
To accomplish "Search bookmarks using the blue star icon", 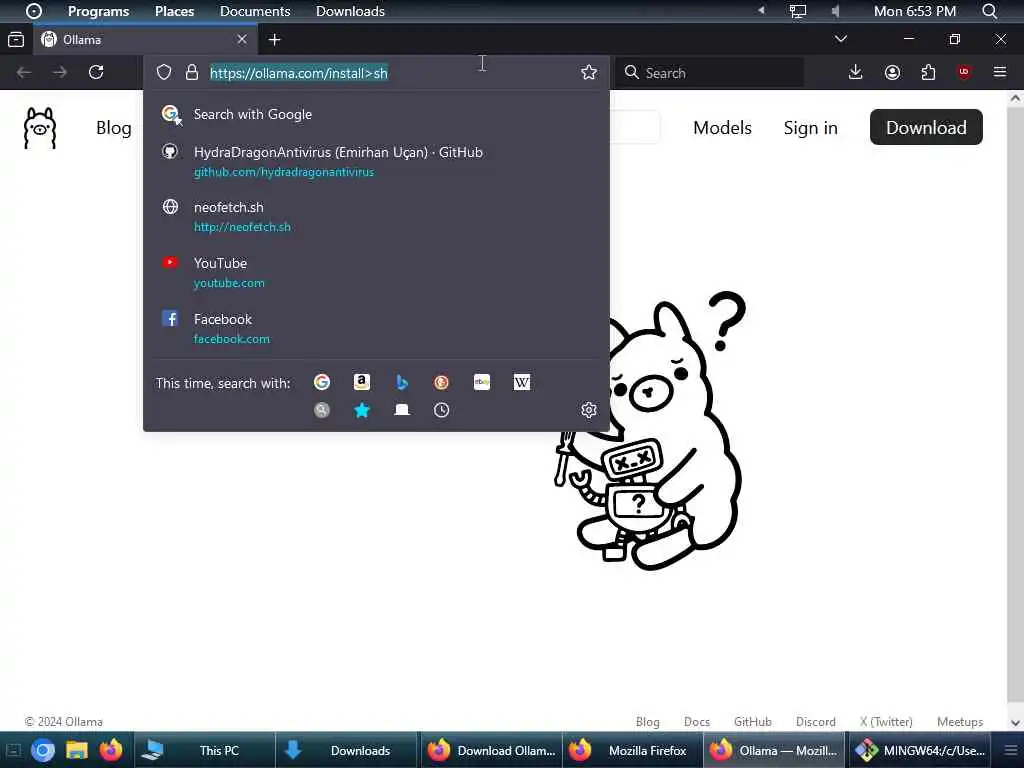I will (361, 410).
